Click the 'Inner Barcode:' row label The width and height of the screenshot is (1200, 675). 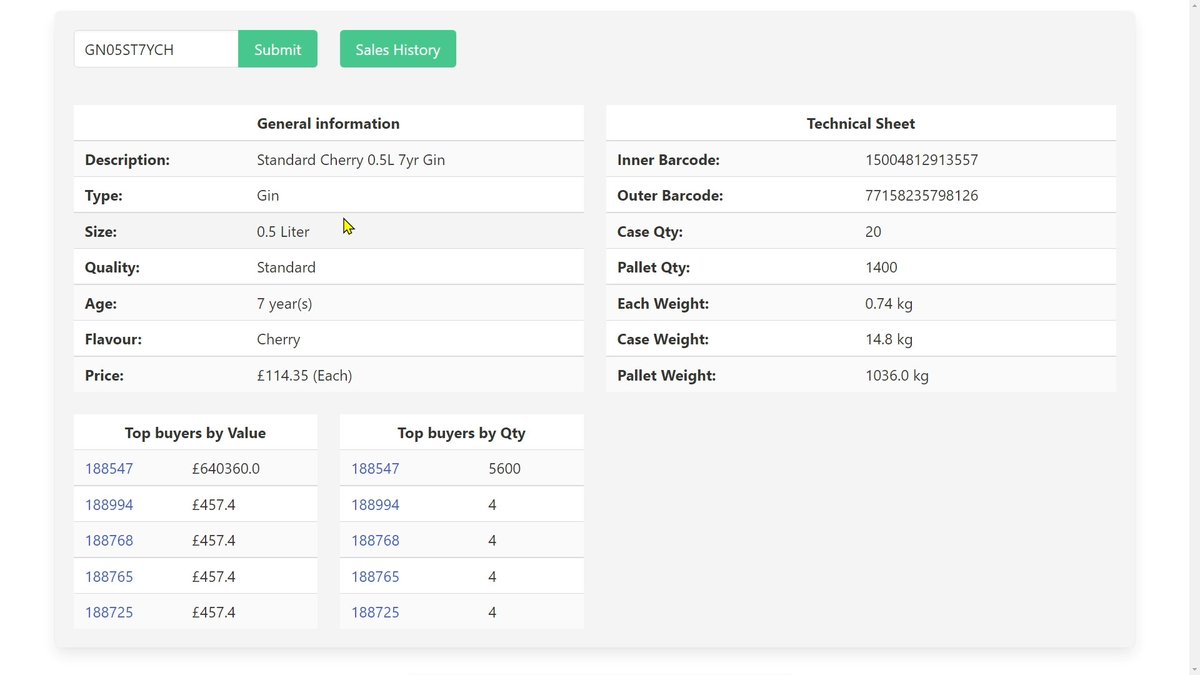(x=668, y=159)
